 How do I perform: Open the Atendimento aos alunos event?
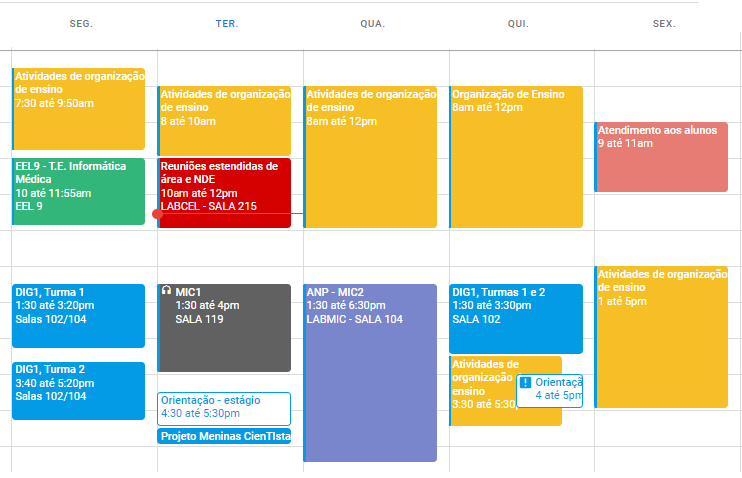[x=662, y=157]
